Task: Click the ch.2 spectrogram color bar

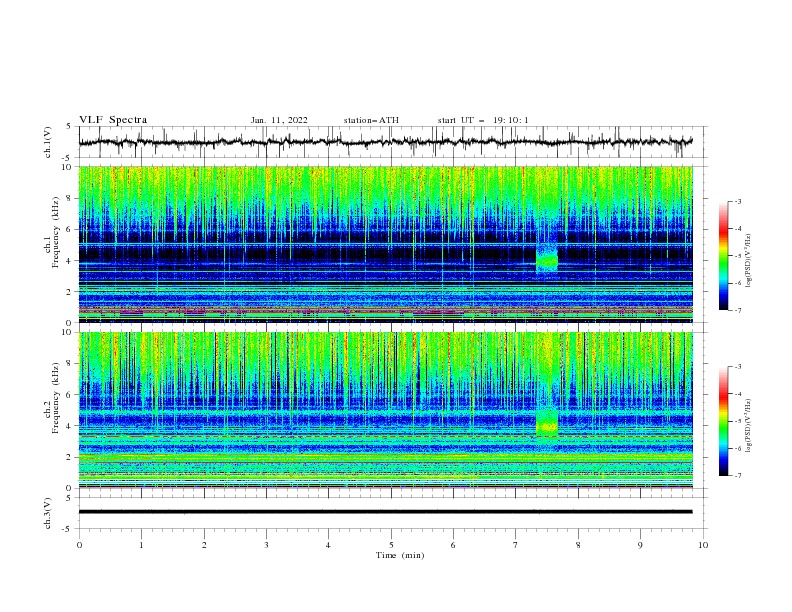Action: coord(723,421)
